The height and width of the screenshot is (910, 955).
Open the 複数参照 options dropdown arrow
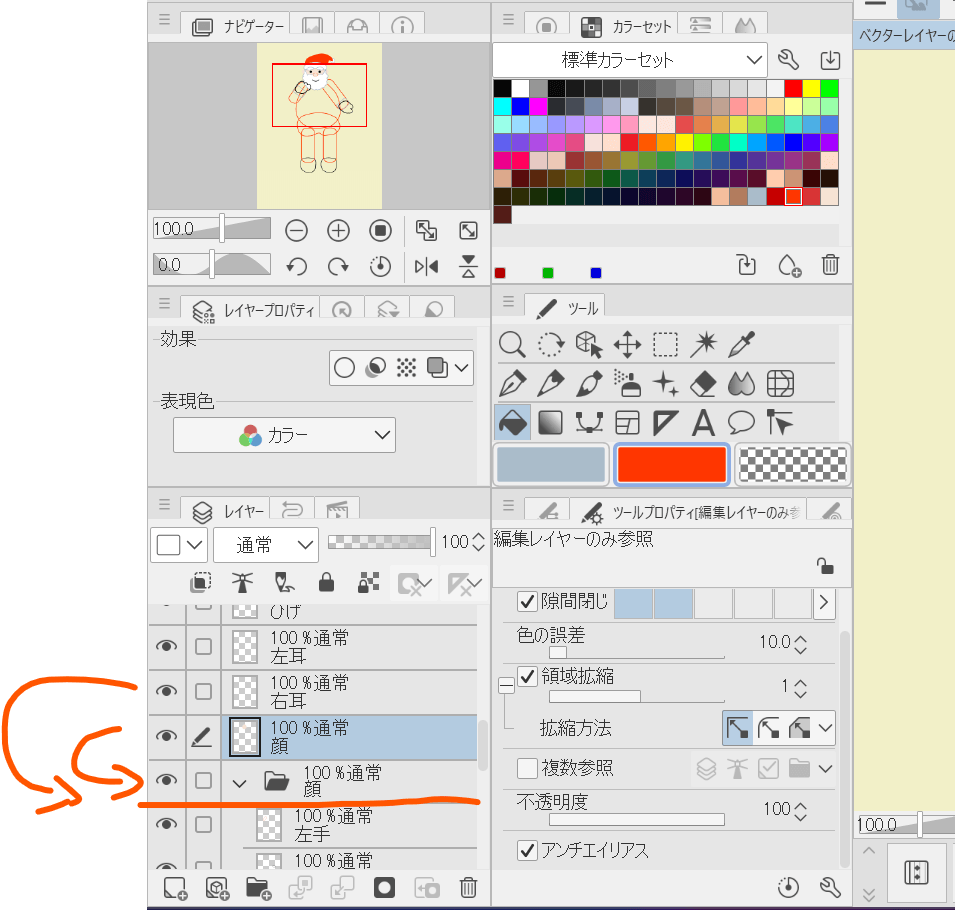pyautogui.click(x=825, y=769)
